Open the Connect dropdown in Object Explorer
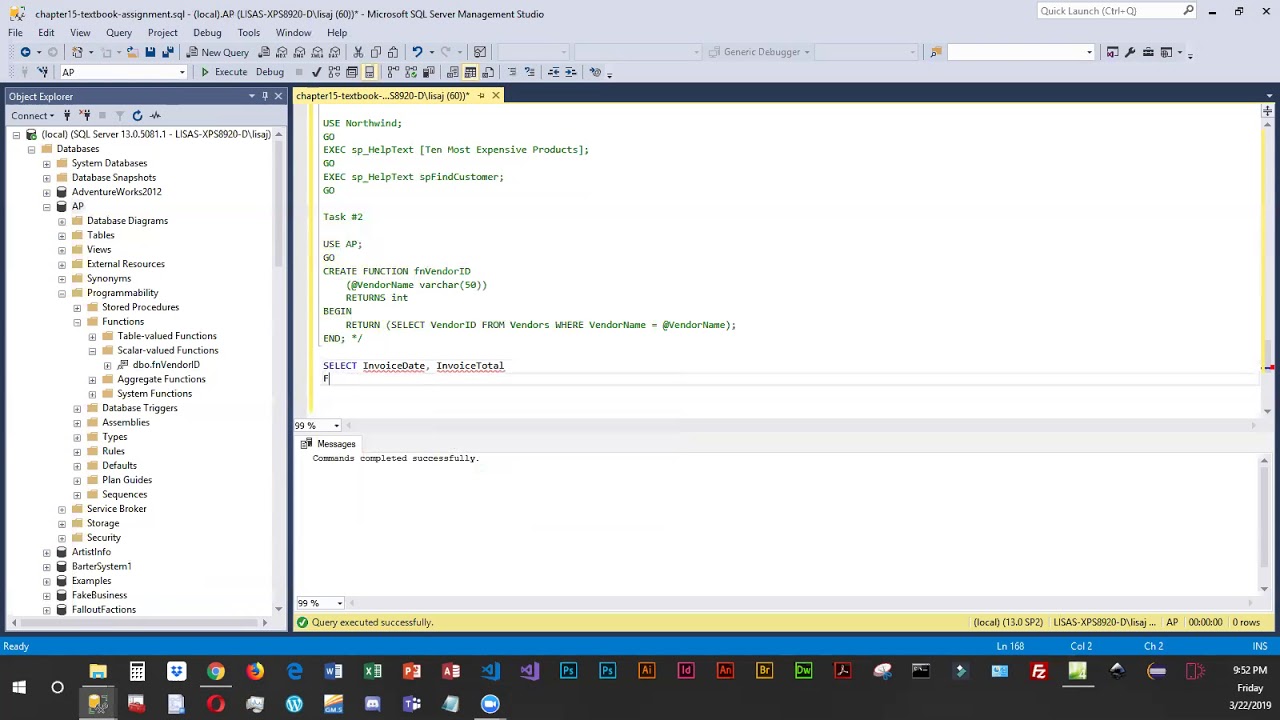 click(33, 116)
